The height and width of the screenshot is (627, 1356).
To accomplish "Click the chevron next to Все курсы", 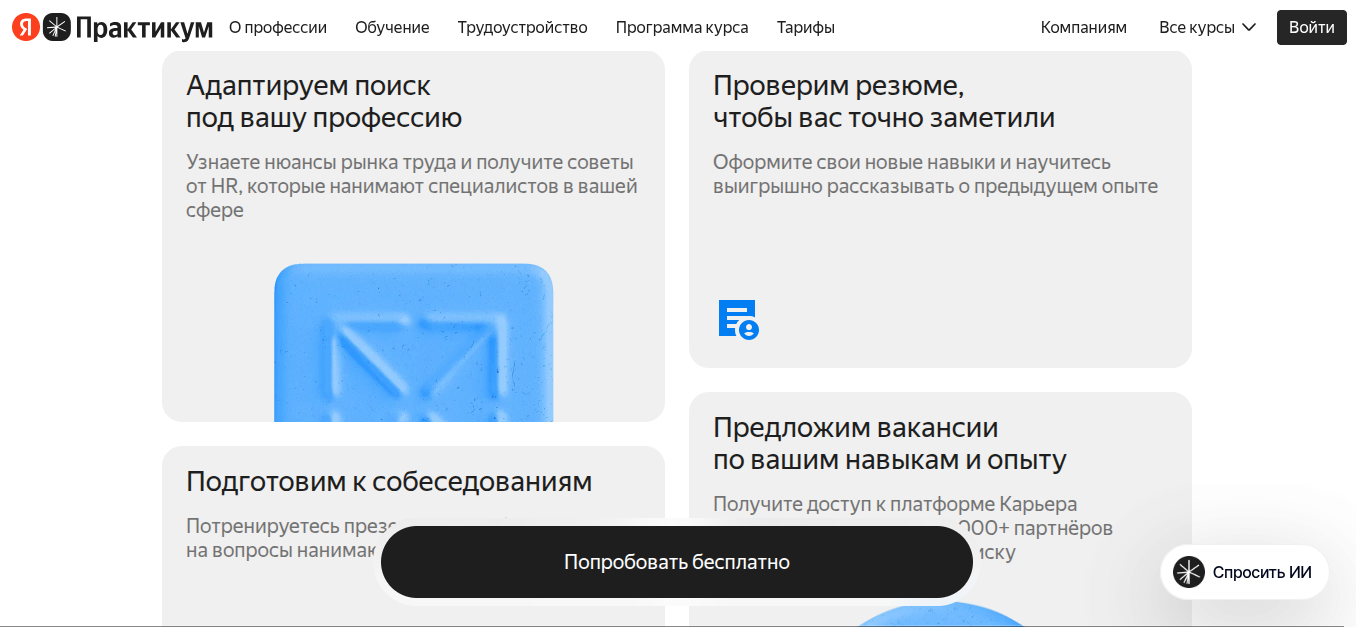I will point(1248,28).
